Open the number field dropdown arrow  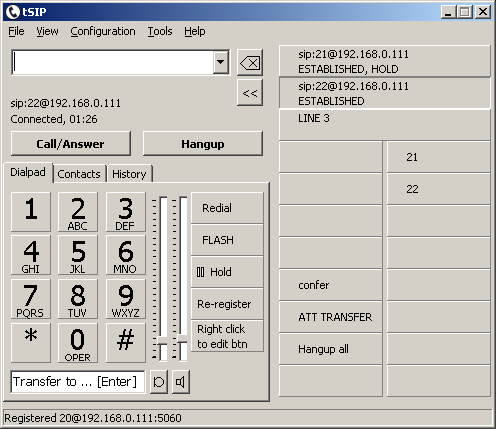pos(220,62)
